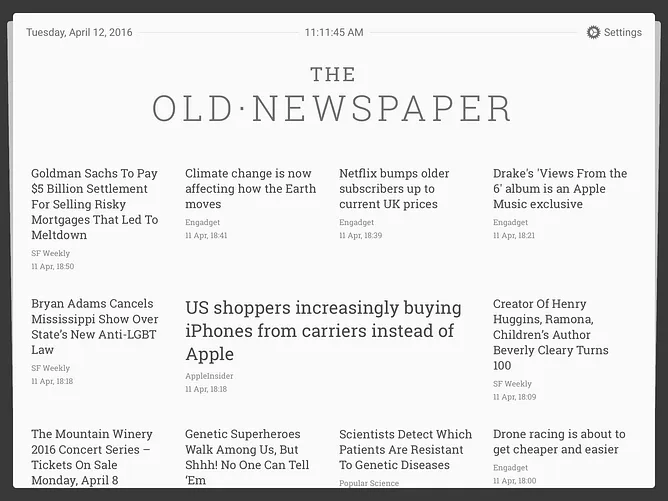Click SF Weekly source under Goldman Sachs story

click(50, 253)
